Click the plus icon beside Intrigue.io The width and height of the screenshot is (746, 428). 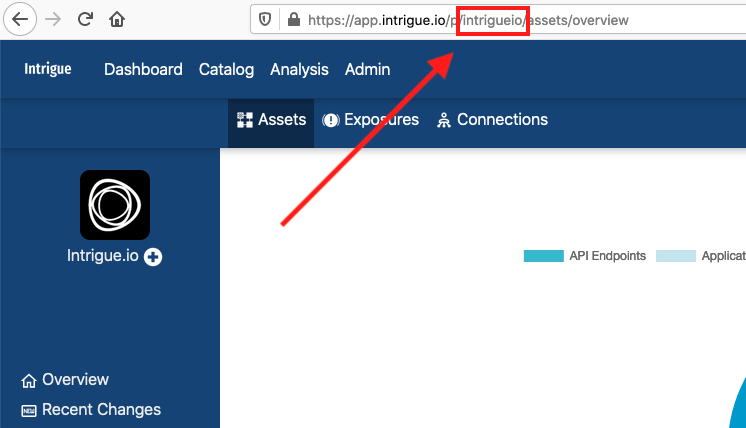pyautogui.click(x=153, y=257)
